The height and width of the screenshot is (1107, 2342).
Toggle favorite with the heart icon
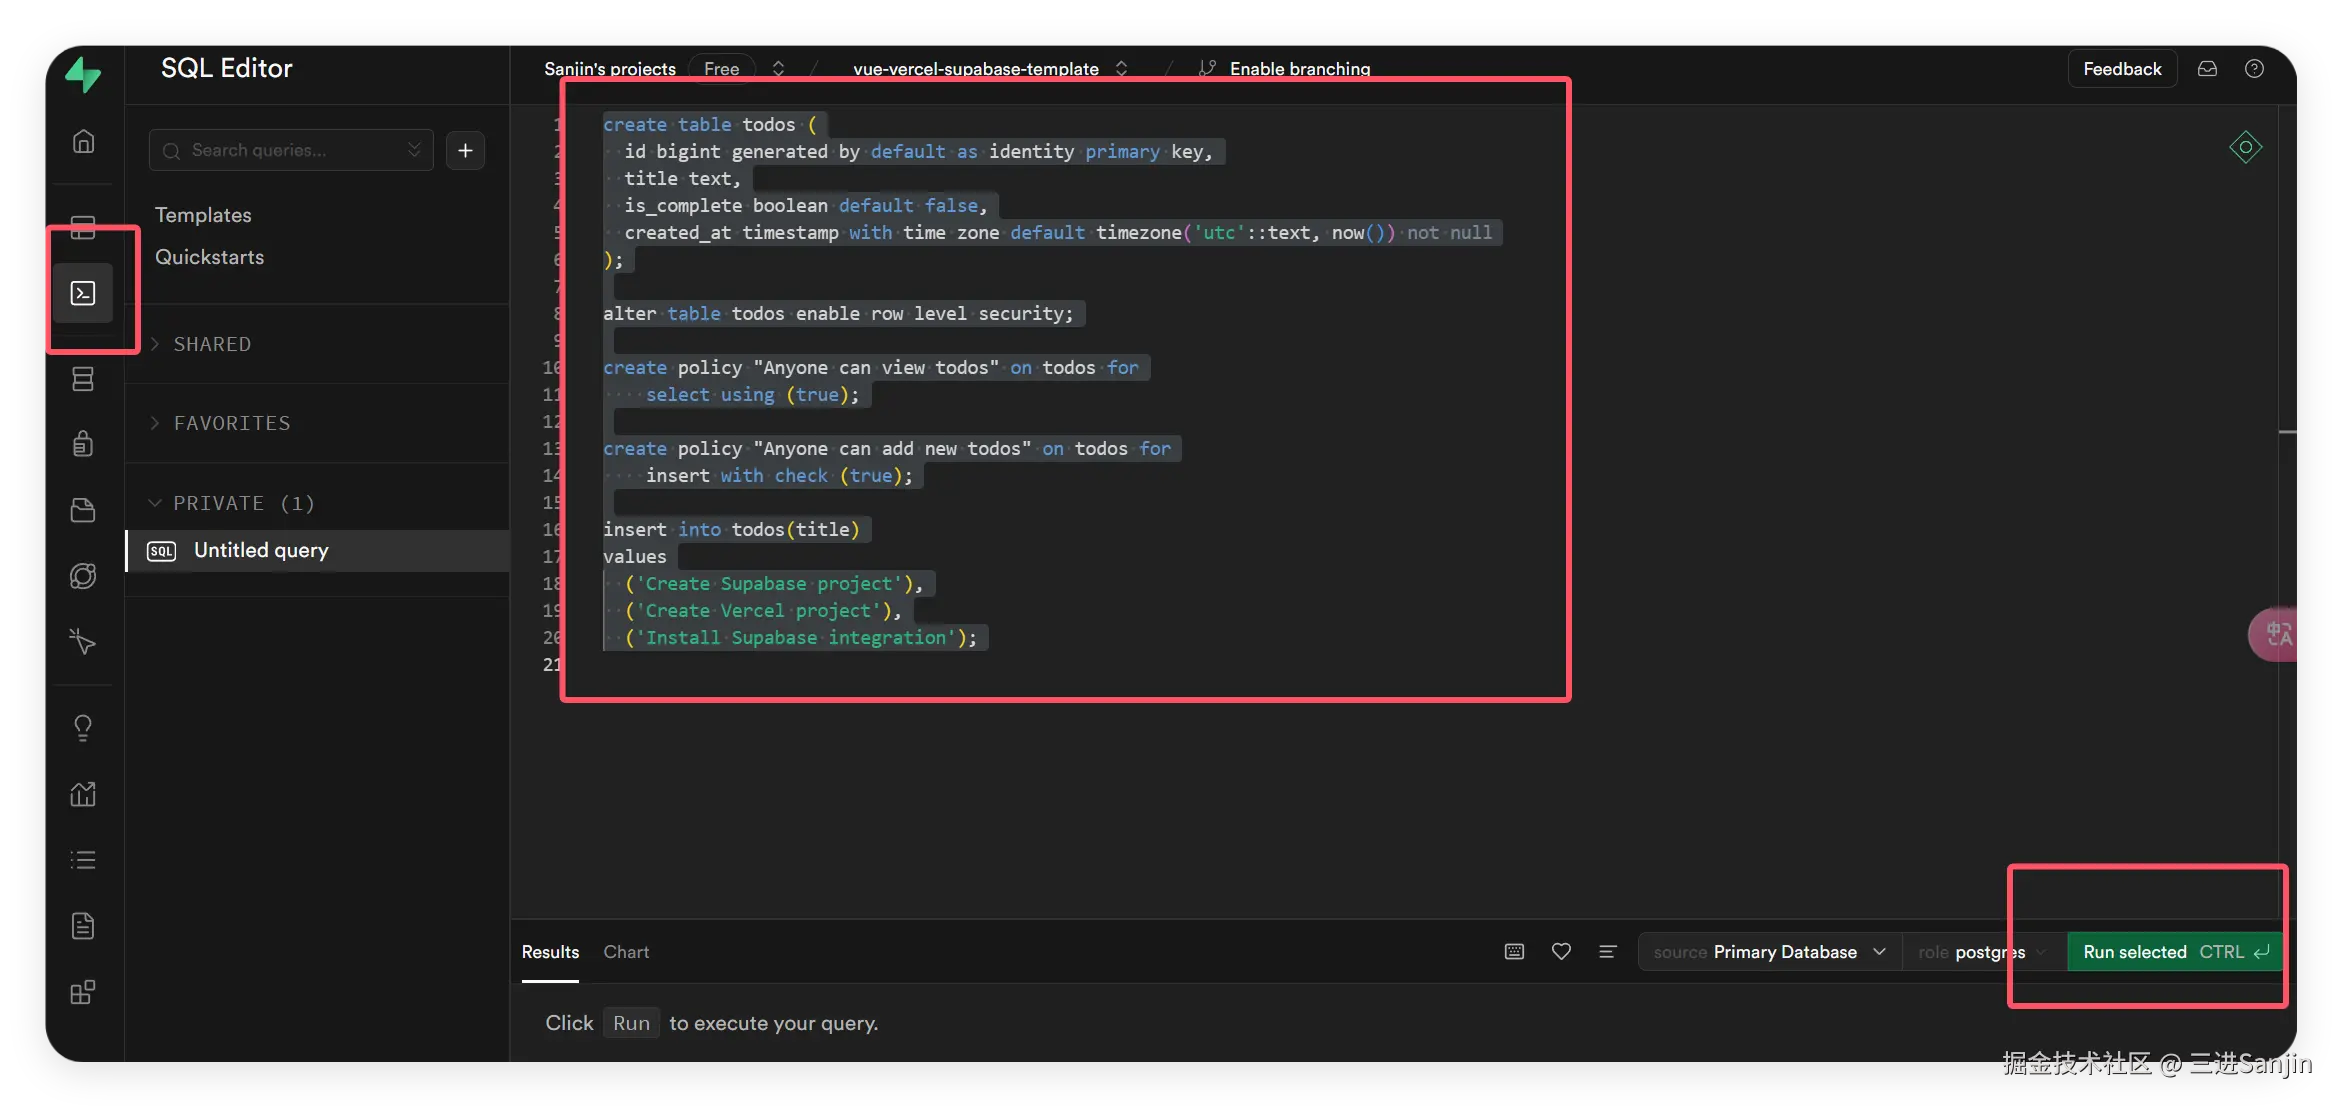coord(1561,952)
